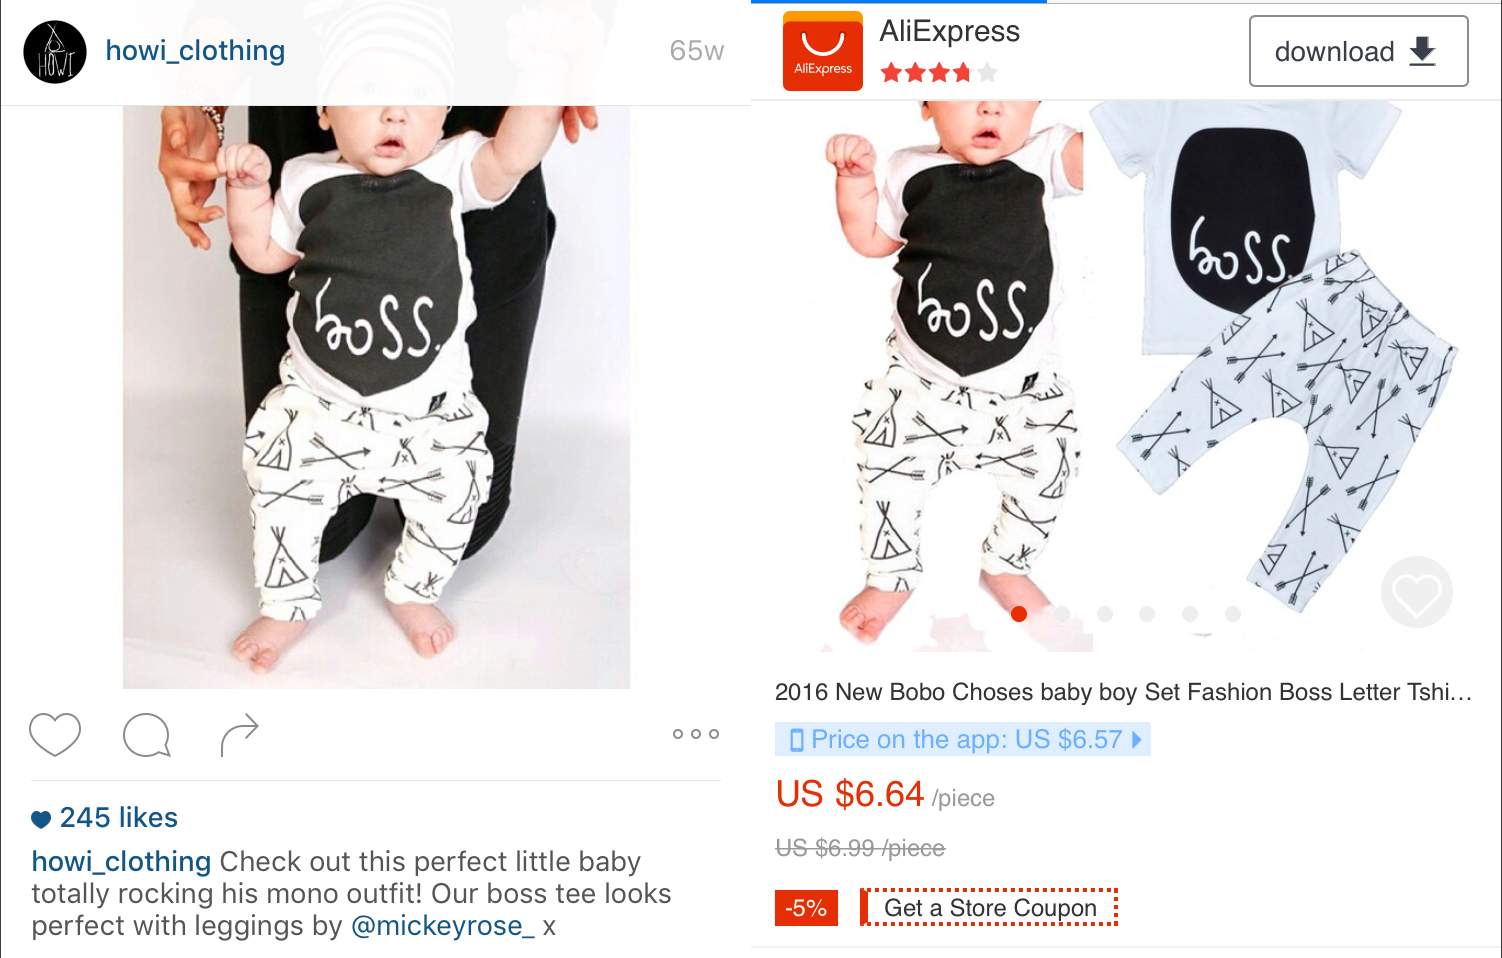Viewport: 1502px width, 958px height.
Task: Click the AliExpress star rating
Action: (939, 73)
